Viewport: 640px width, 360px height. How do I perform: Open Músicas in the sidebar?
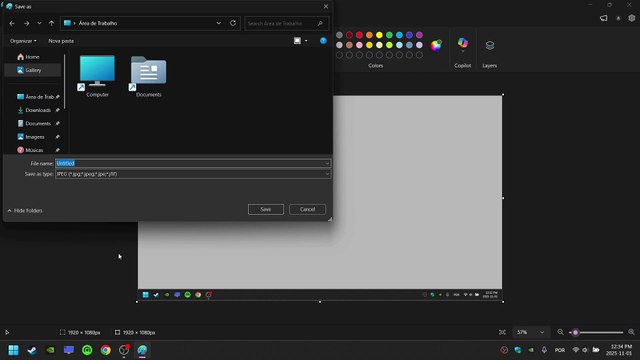38,150
